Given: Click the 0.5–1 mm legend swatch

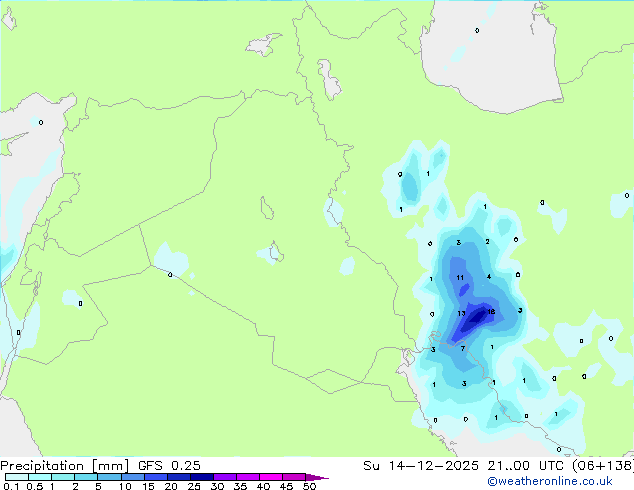Looking at the screenshot, I should pos(40,477).
